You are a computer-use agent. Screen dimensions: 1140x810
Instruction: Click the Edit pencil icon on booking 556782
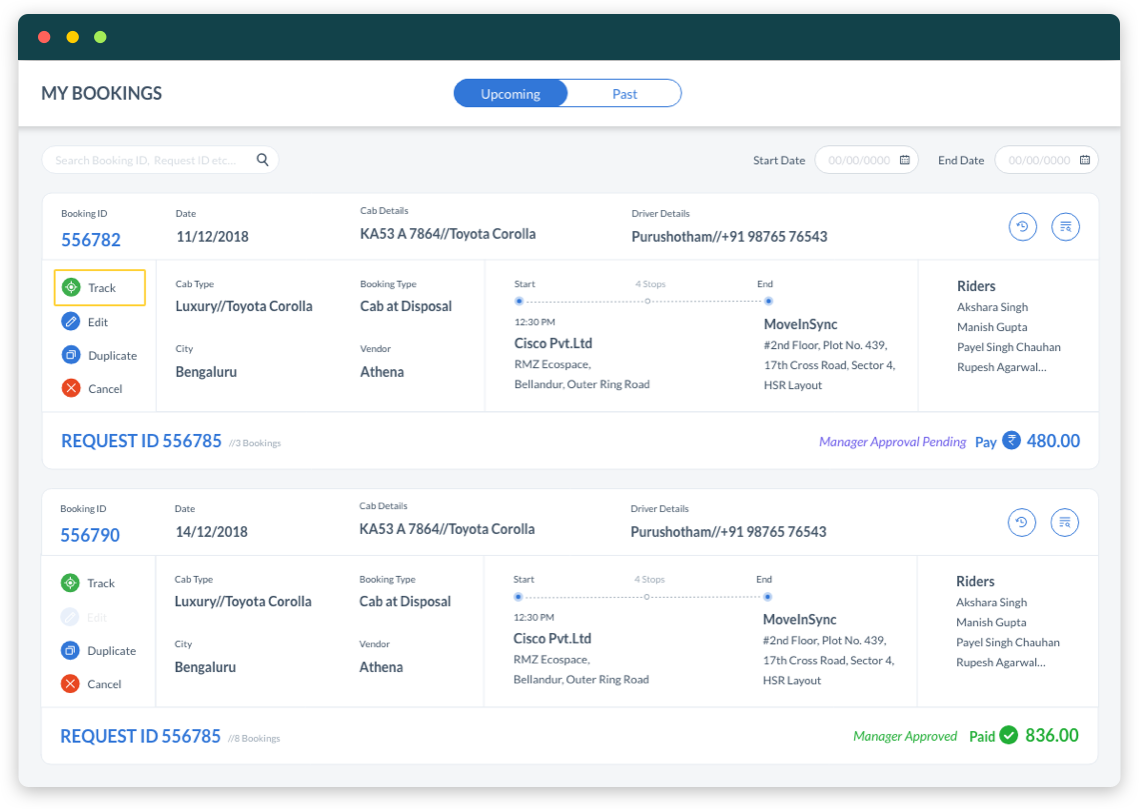[x=70, y=322]
